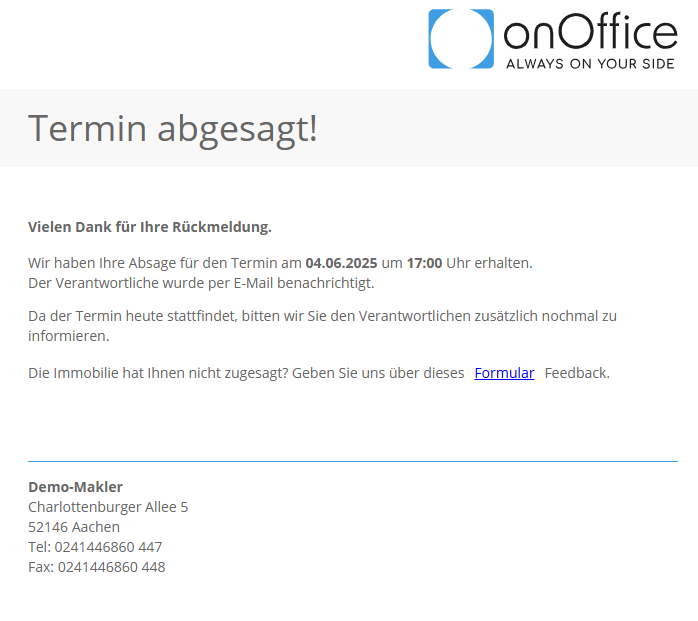Click the ALWAYS ON YOUR SIDE tagline
Screen dimensions: 698x621
[x=590, y=64]
